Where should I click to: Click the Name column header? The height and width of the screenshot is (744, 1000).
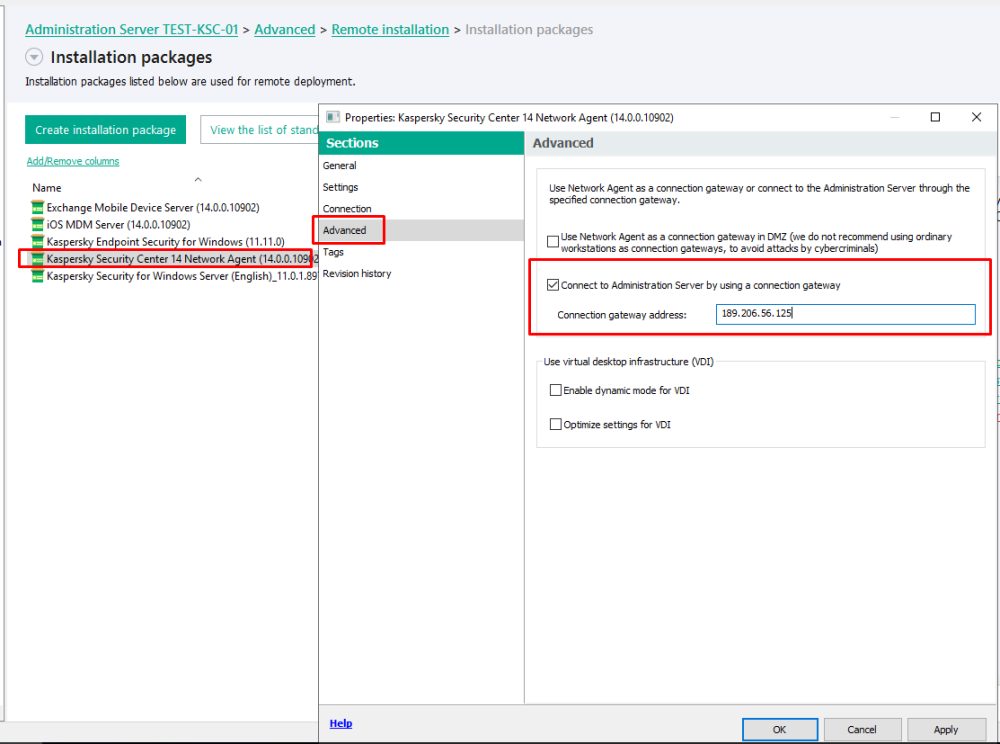point(47,188)
